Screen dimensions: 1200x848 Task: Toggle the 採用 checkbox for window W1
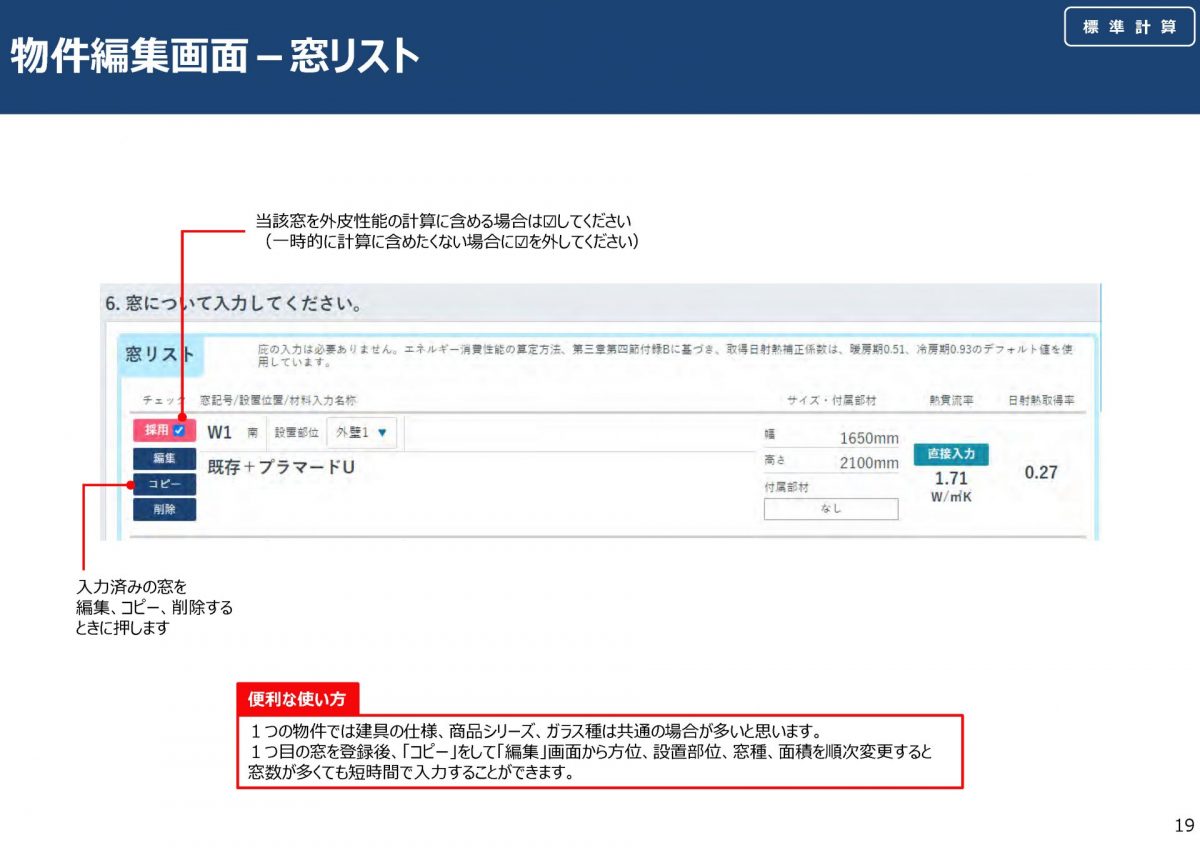click(x=179, y=431)
